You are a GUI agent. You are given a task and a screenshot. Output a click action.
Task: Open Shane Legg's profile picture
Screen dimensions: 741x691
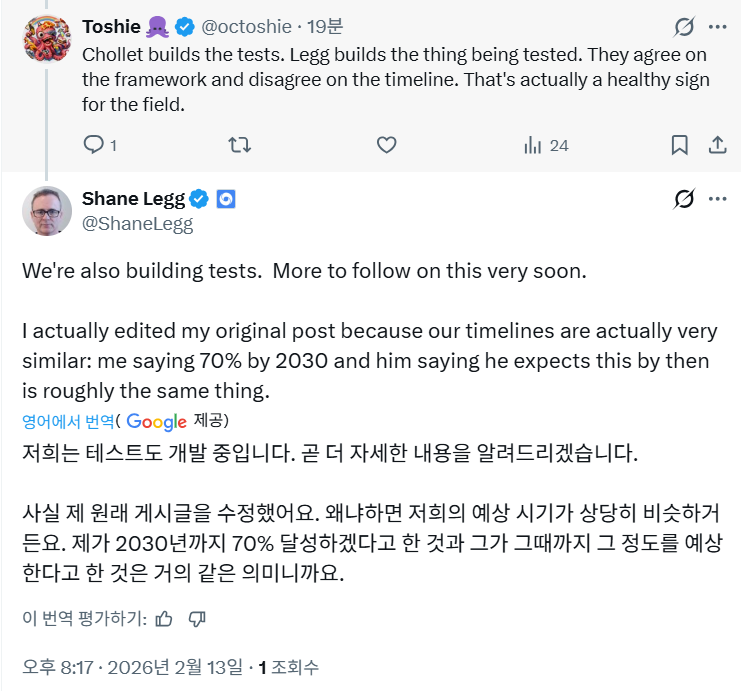[47, 211]
